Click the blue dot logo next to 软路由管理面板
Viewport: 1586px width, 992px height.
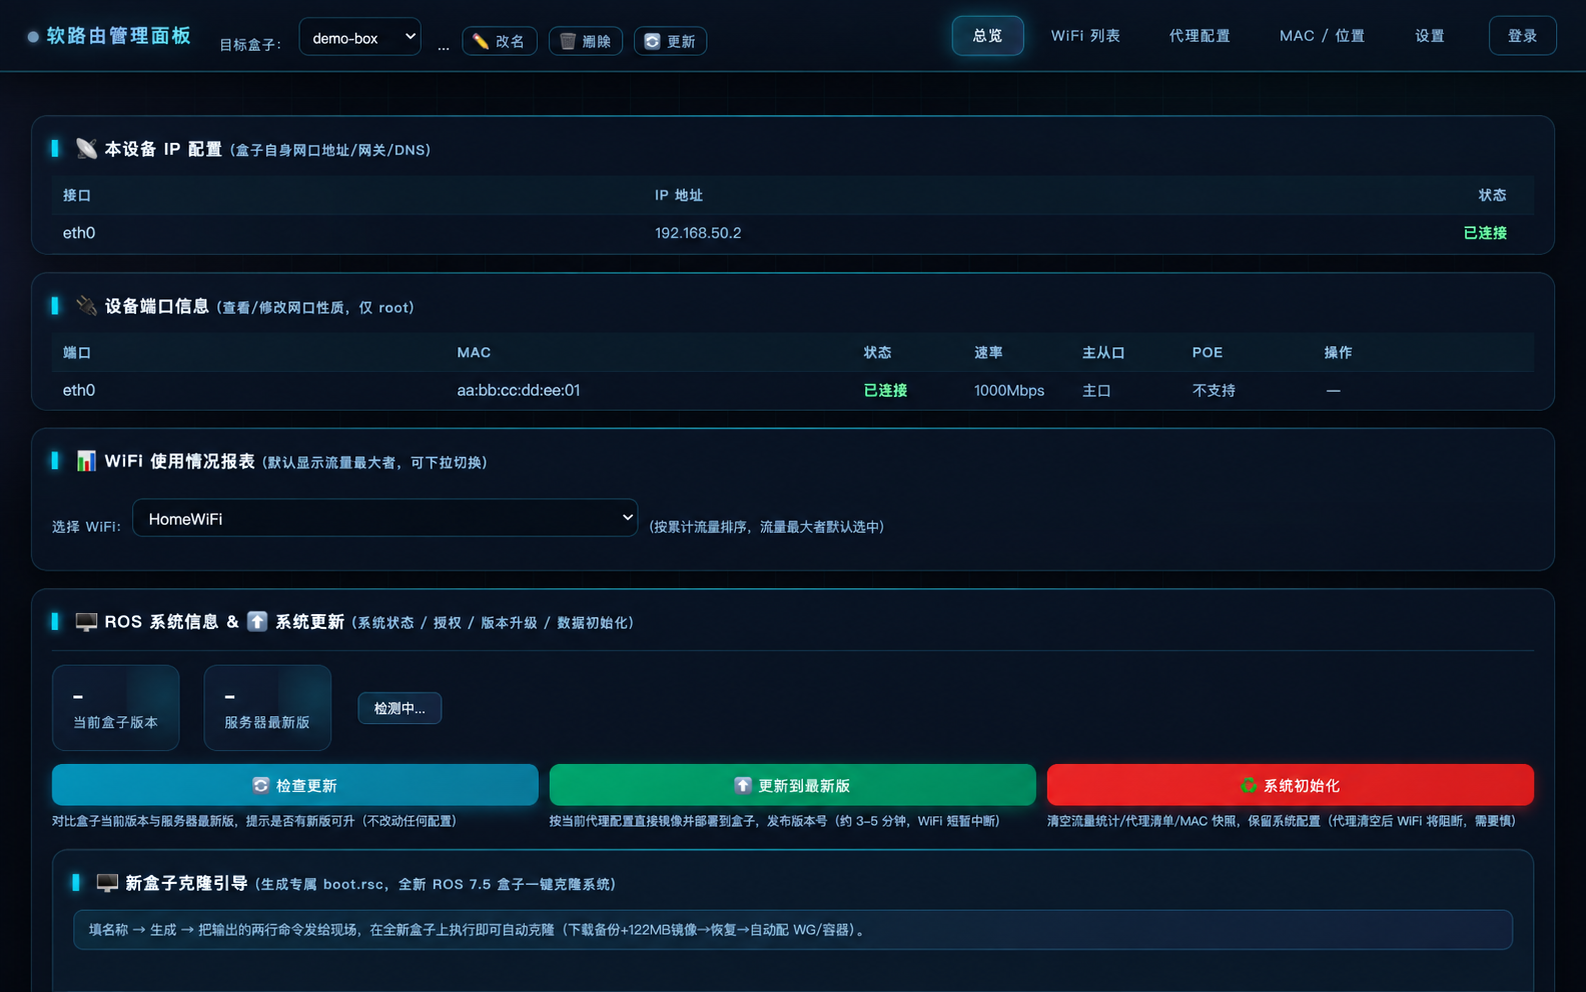(x=33, y=37)
